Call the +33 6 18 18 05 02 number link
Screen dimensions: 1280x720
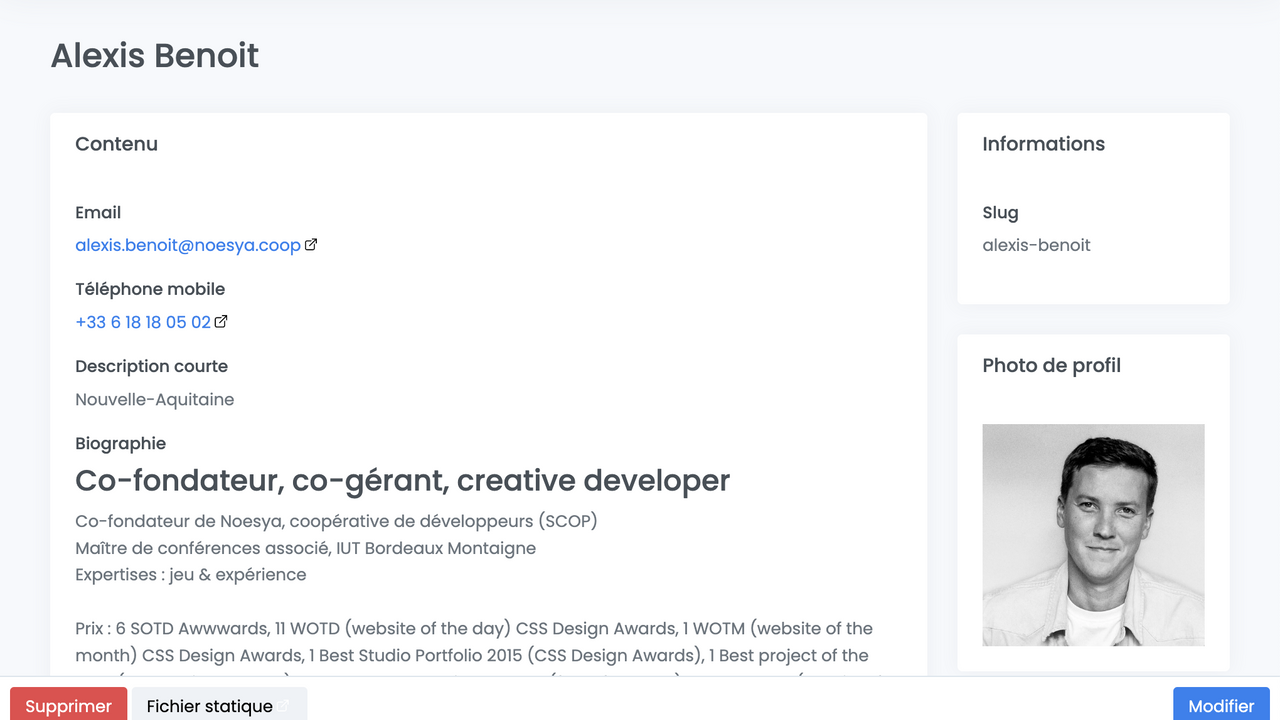pyautogui.click(x=143, y=322)
